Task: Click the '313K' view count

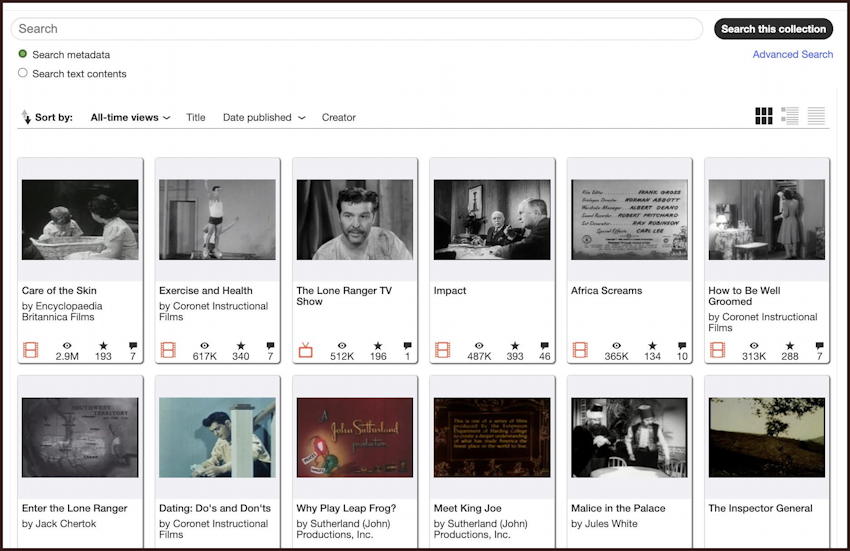Action: point(754,356)
